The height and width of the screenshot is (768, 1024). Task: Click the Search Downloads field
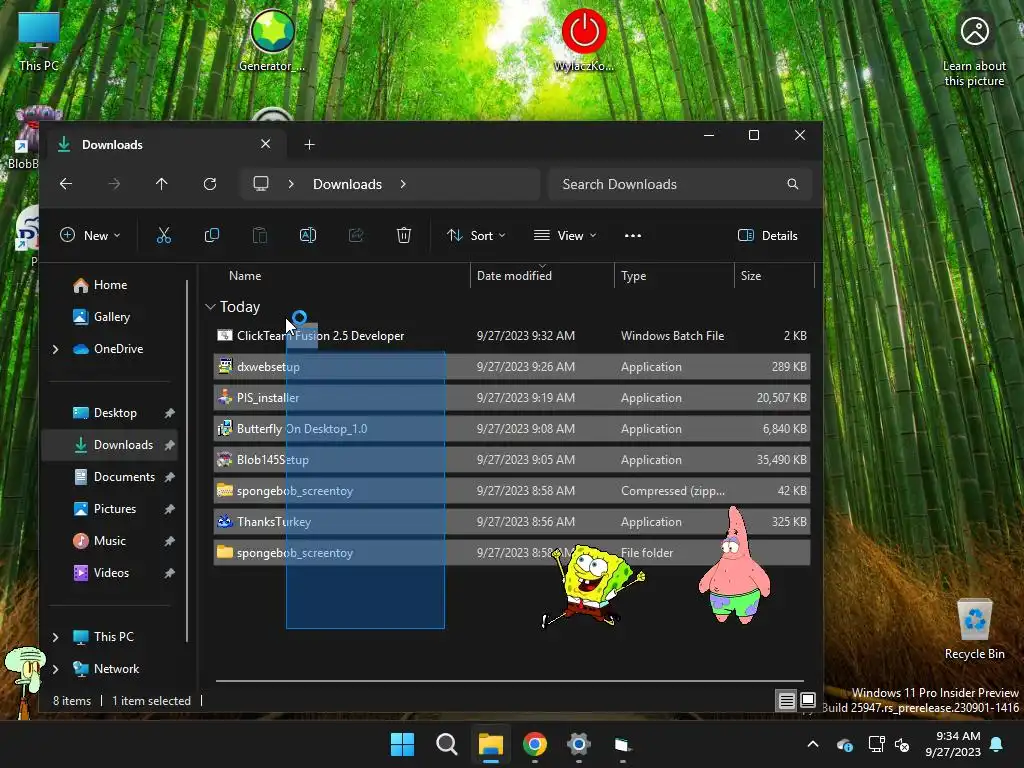680,184
